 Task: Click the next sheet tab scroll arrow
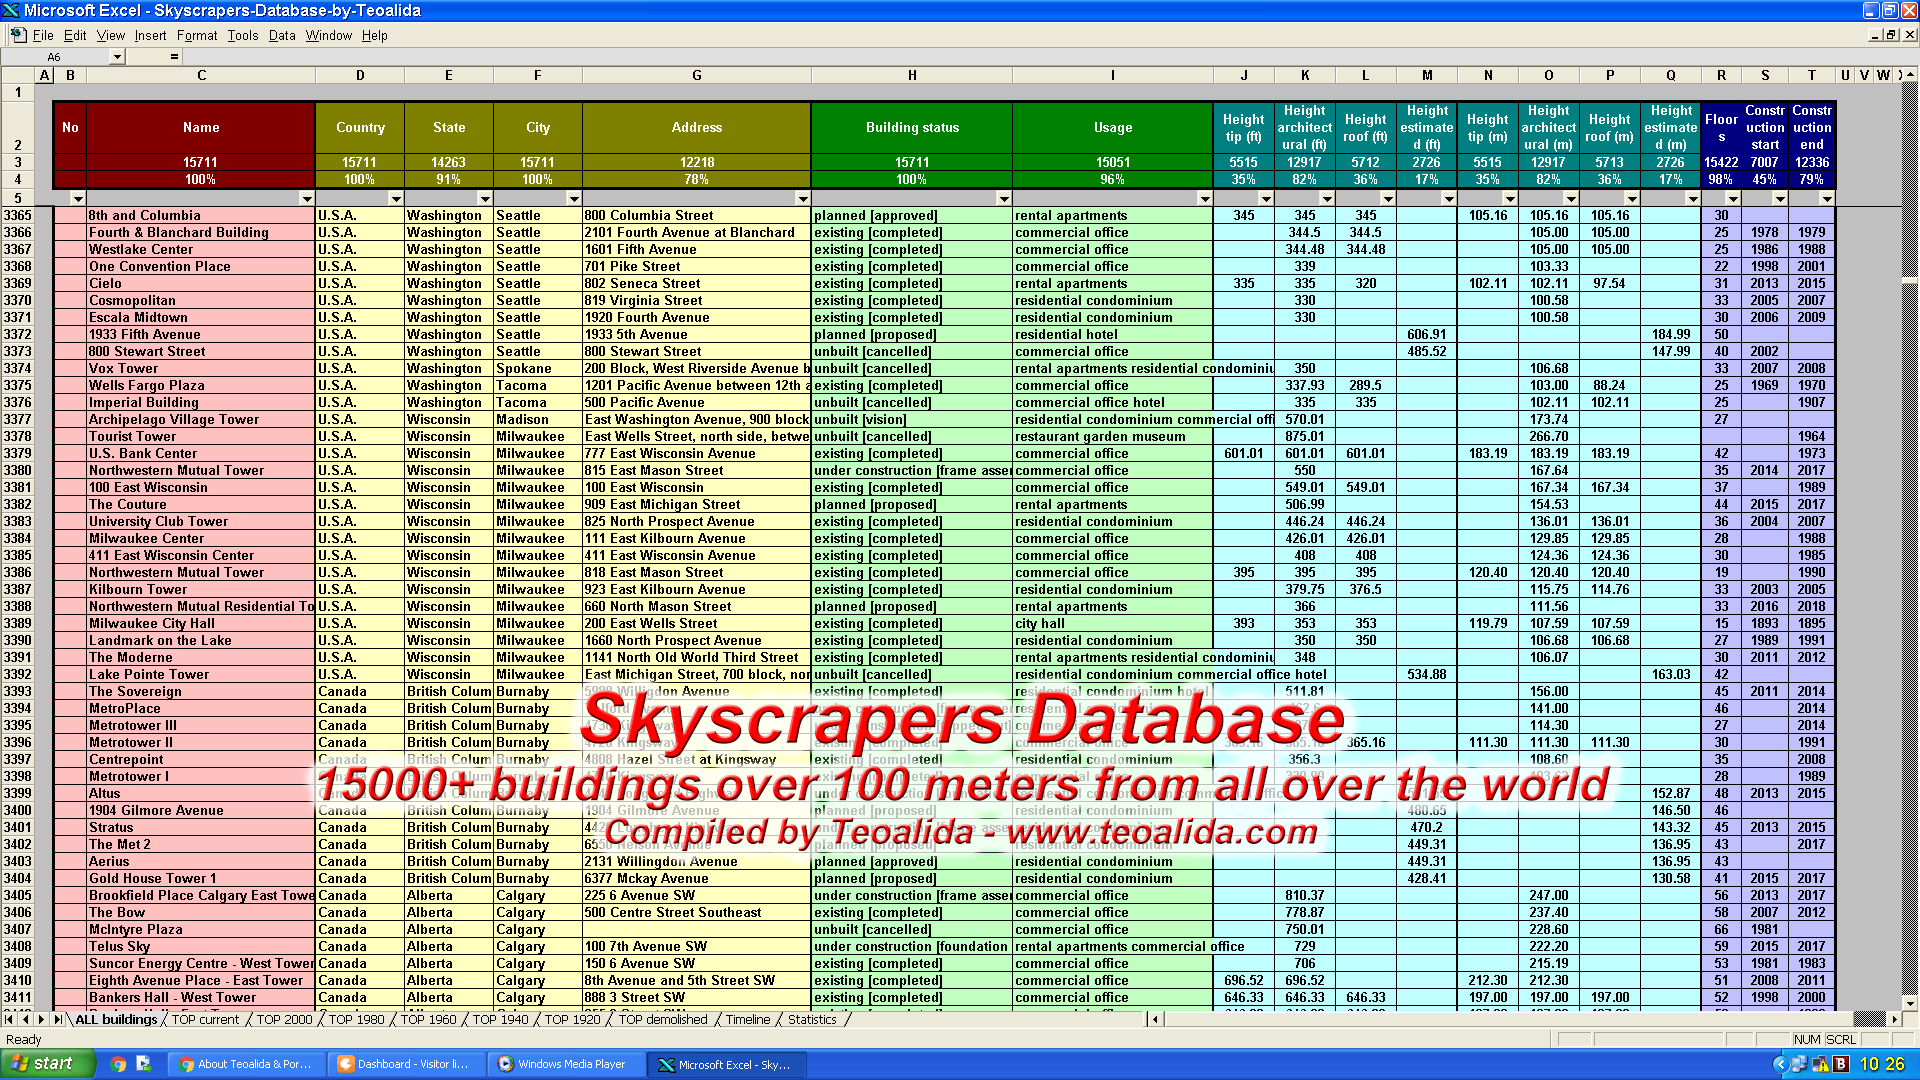click(x=41, y=1020)
